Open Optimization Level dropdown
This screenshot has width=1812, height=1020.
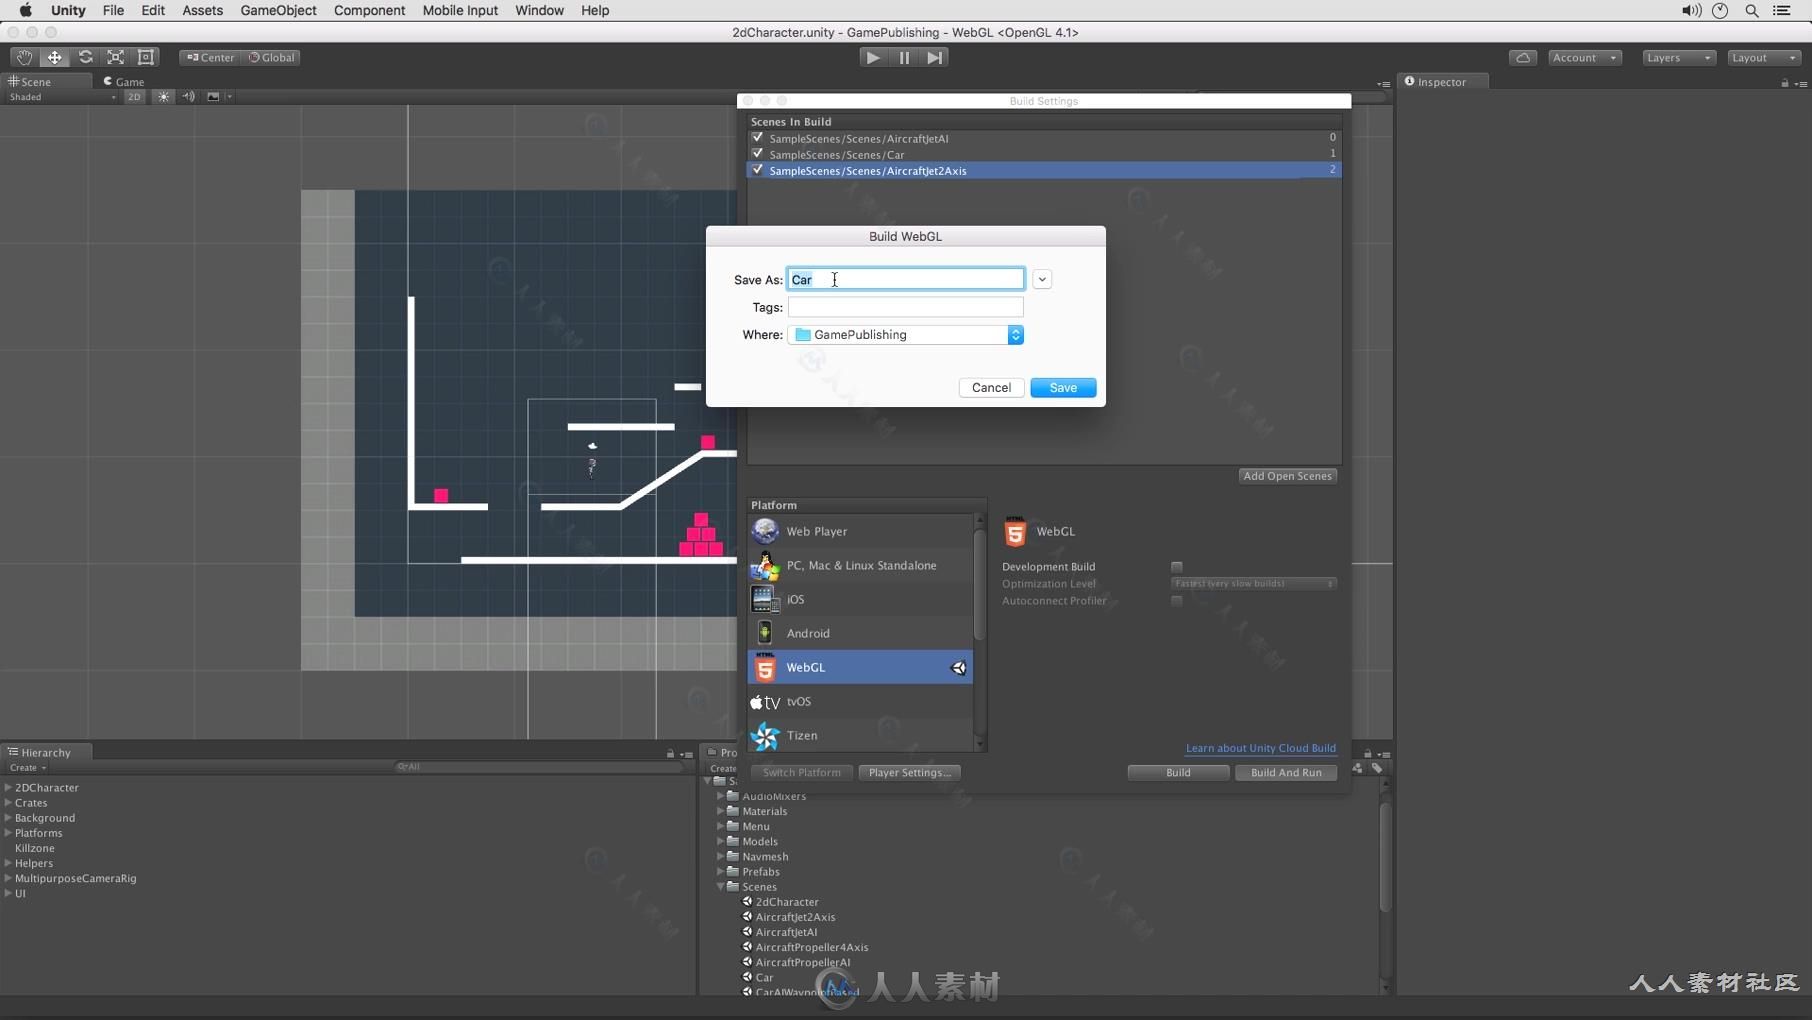pyautogui.click(x=1253, y=584)
